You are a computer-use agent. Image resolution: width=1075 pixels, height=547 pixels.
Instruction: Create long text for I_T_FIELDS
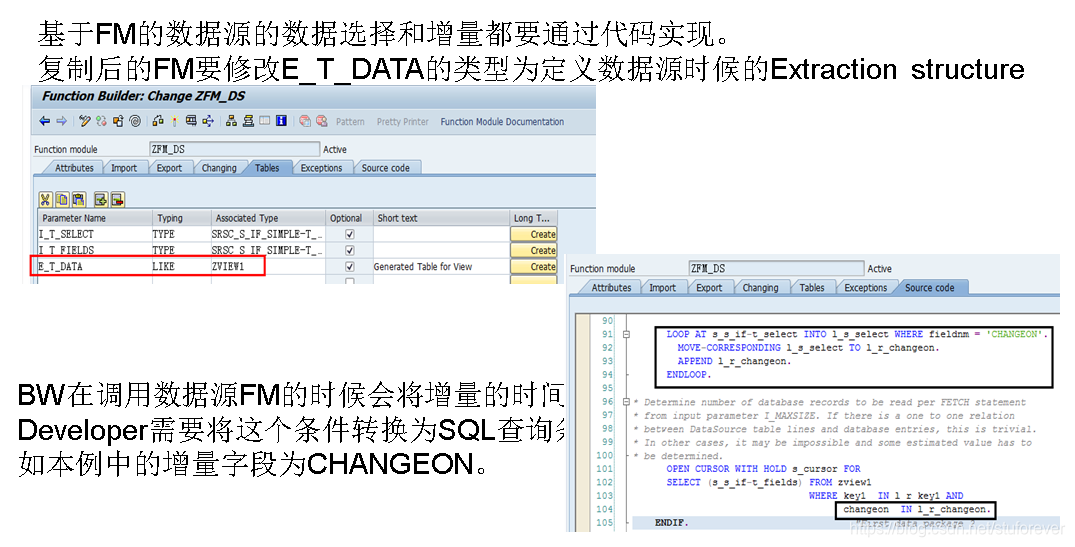(x=533, y=250)
